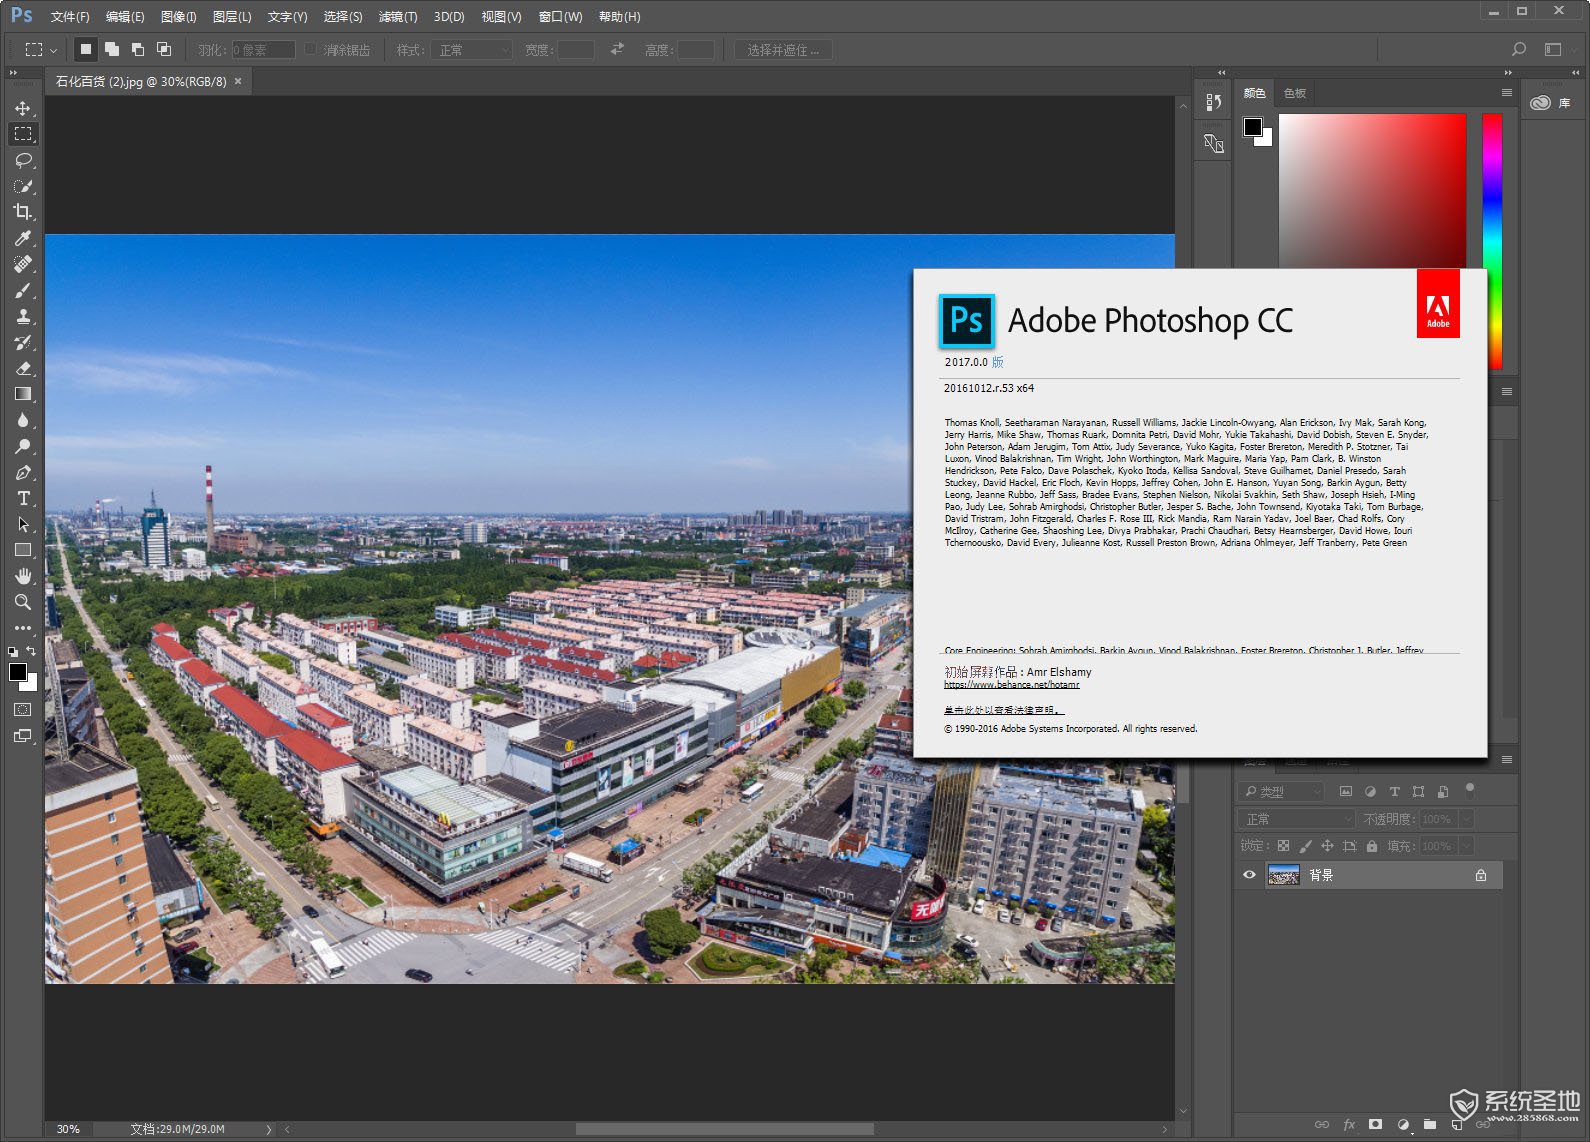Select the Eraser tool
Viewport: 1590px width, 1142px height.
pyautogui.click(x=23, y=368)
